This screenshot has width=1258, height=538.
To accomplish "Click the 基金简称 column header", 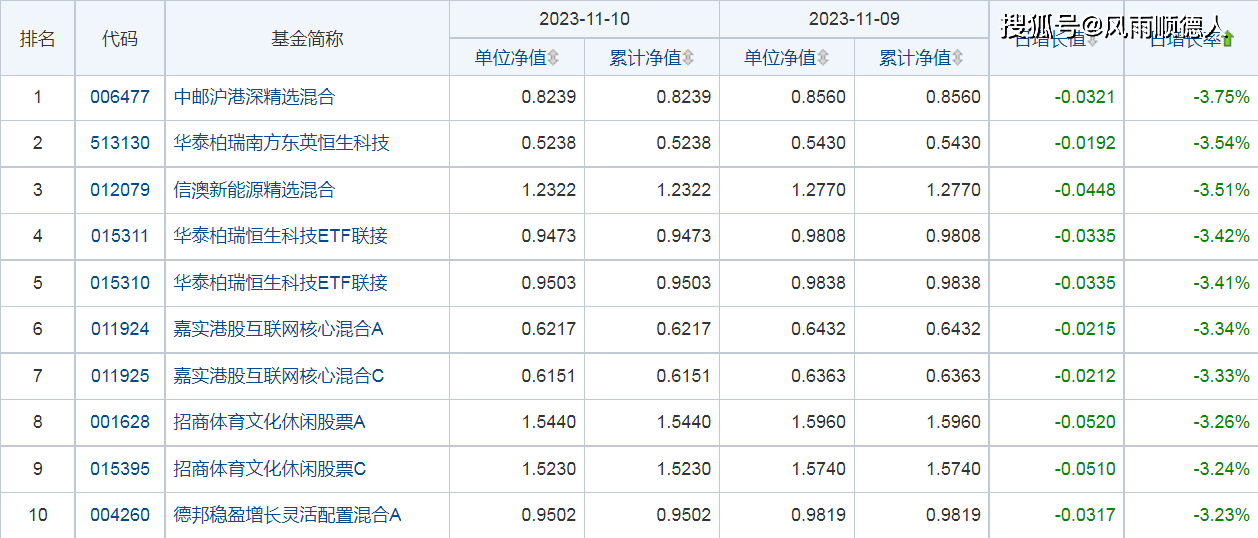I will pyautogui.click(x=307, y=39).
